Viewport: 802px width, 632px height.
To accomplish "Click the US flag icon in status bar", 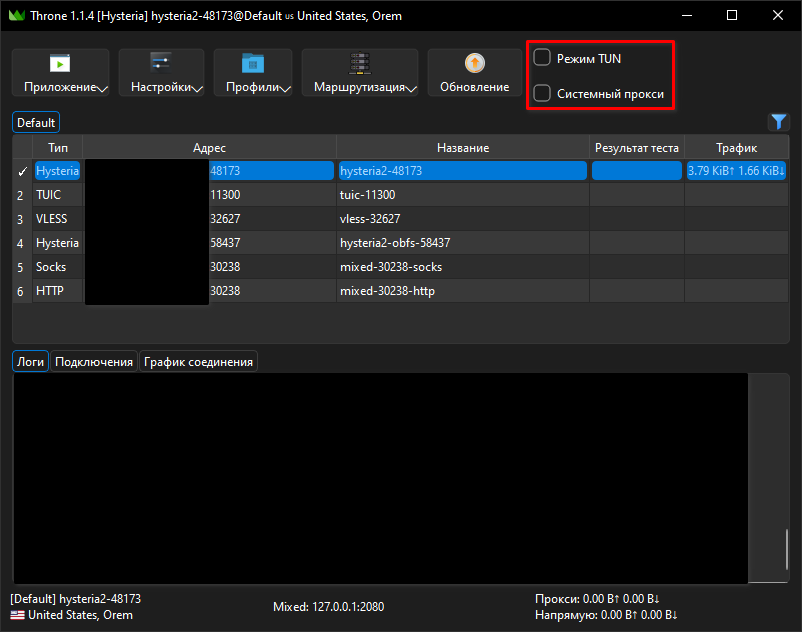I will point(17,615).
